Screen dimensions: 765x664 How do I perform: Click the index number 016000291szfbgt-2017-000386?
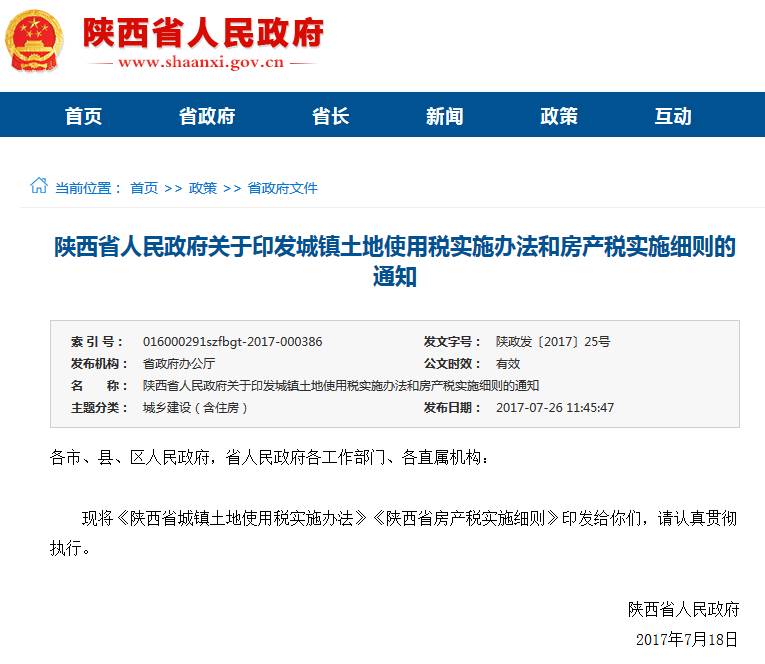point(232,342)
